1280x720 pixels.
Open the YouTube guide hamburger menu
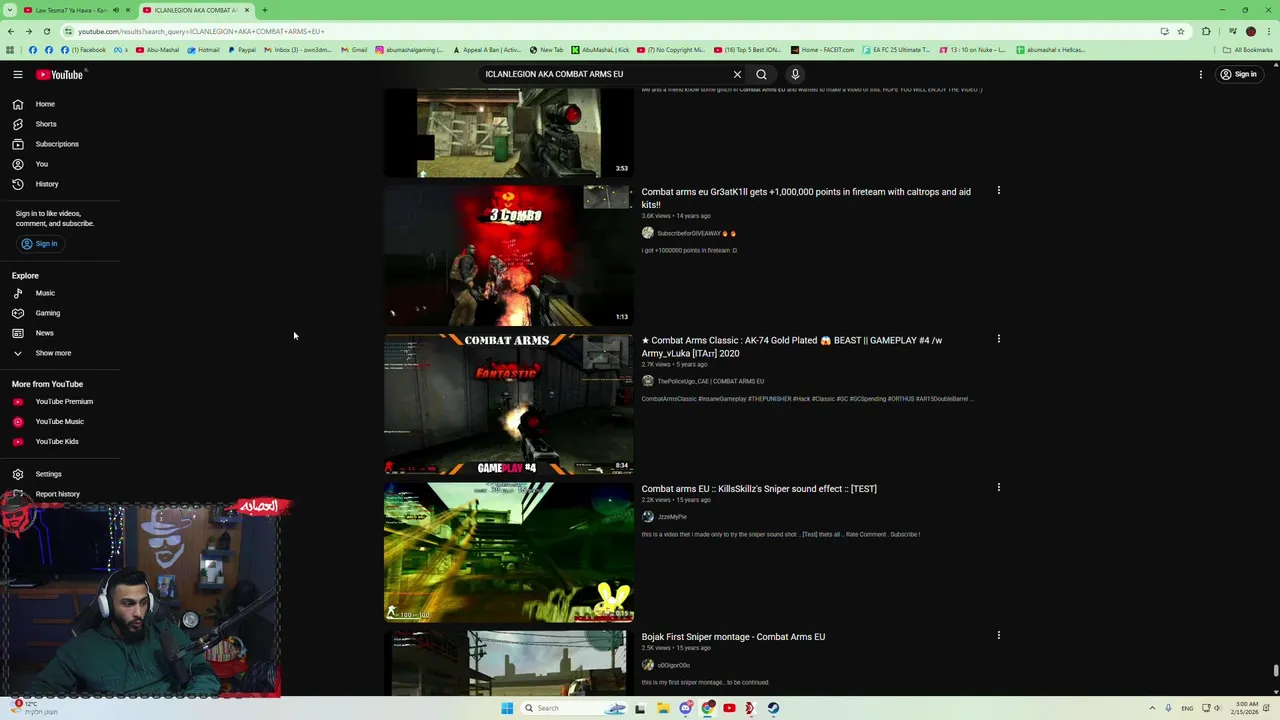[x=17, y=74]
